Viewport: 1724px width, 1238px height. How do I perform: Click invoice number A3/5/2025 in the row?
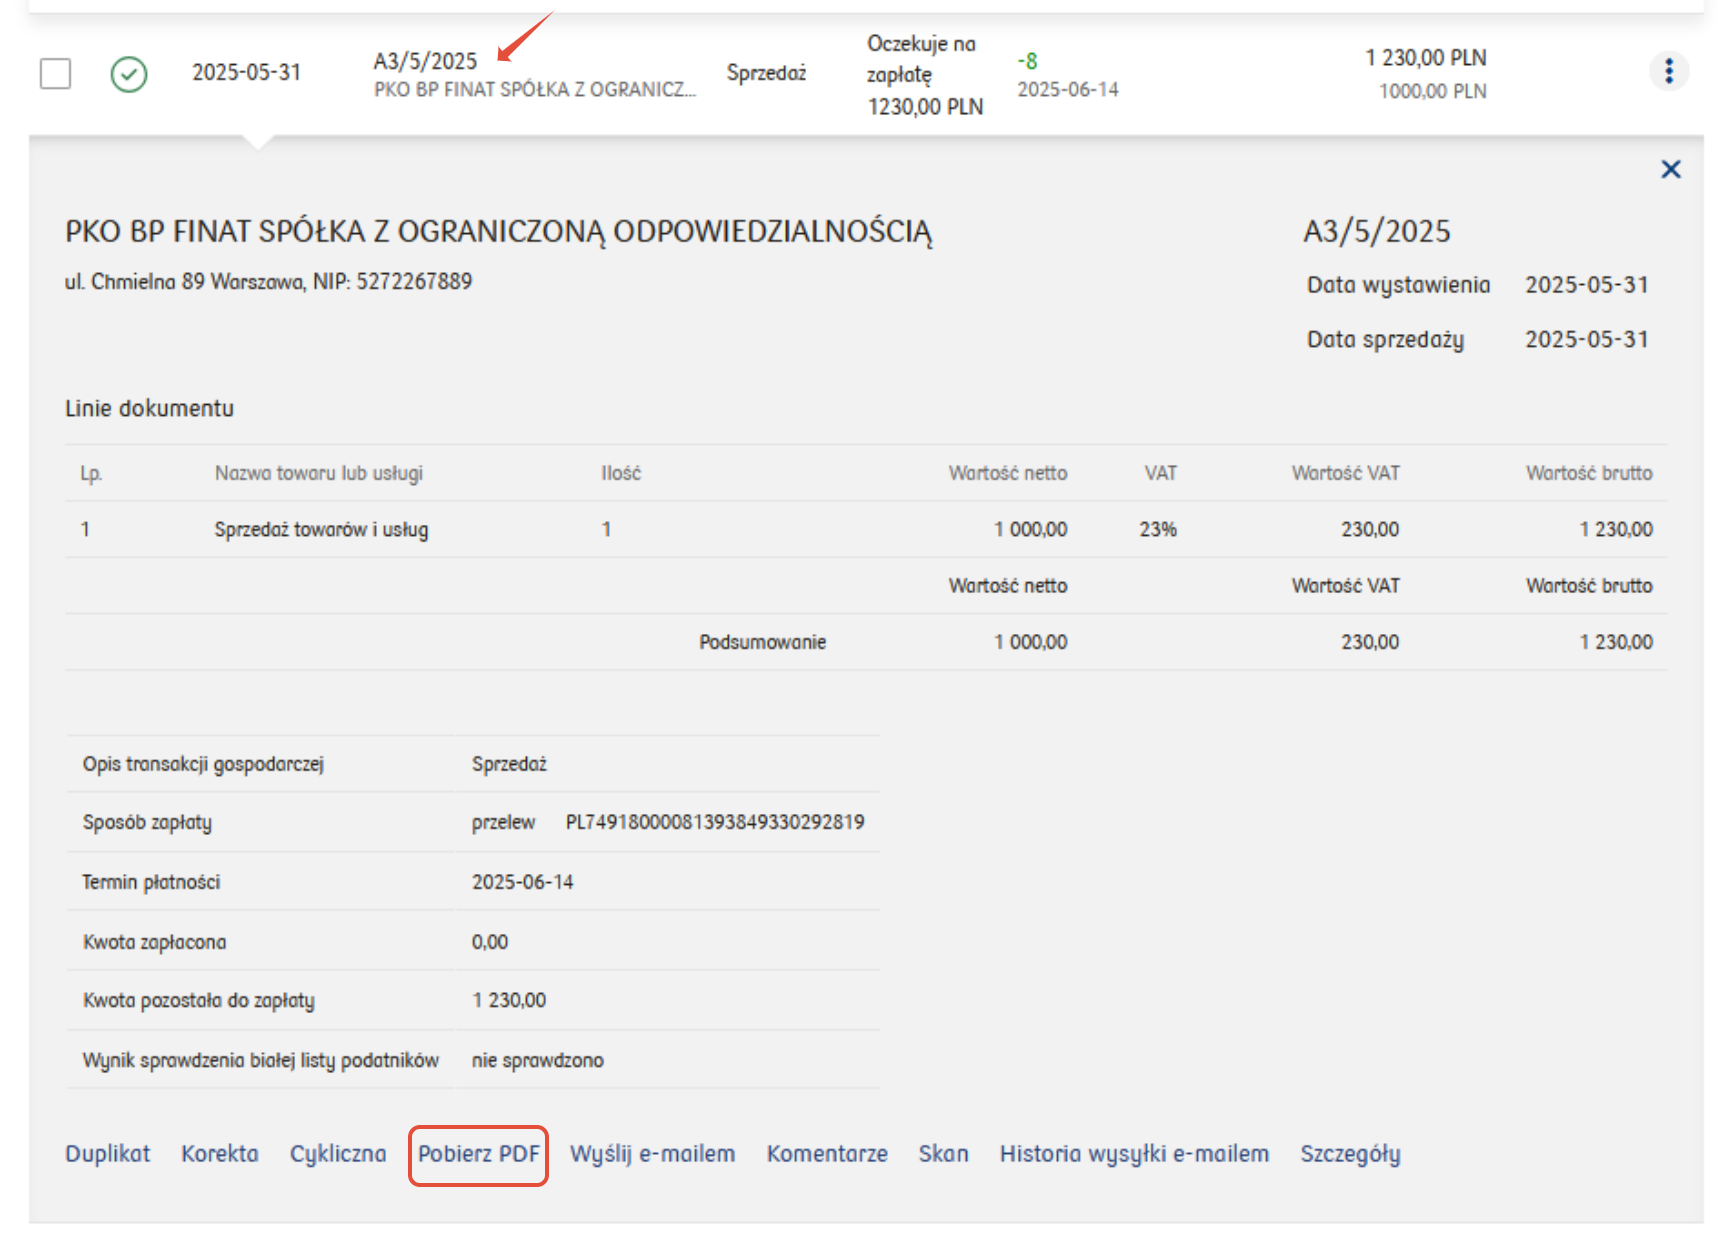[x=425, y=61]
